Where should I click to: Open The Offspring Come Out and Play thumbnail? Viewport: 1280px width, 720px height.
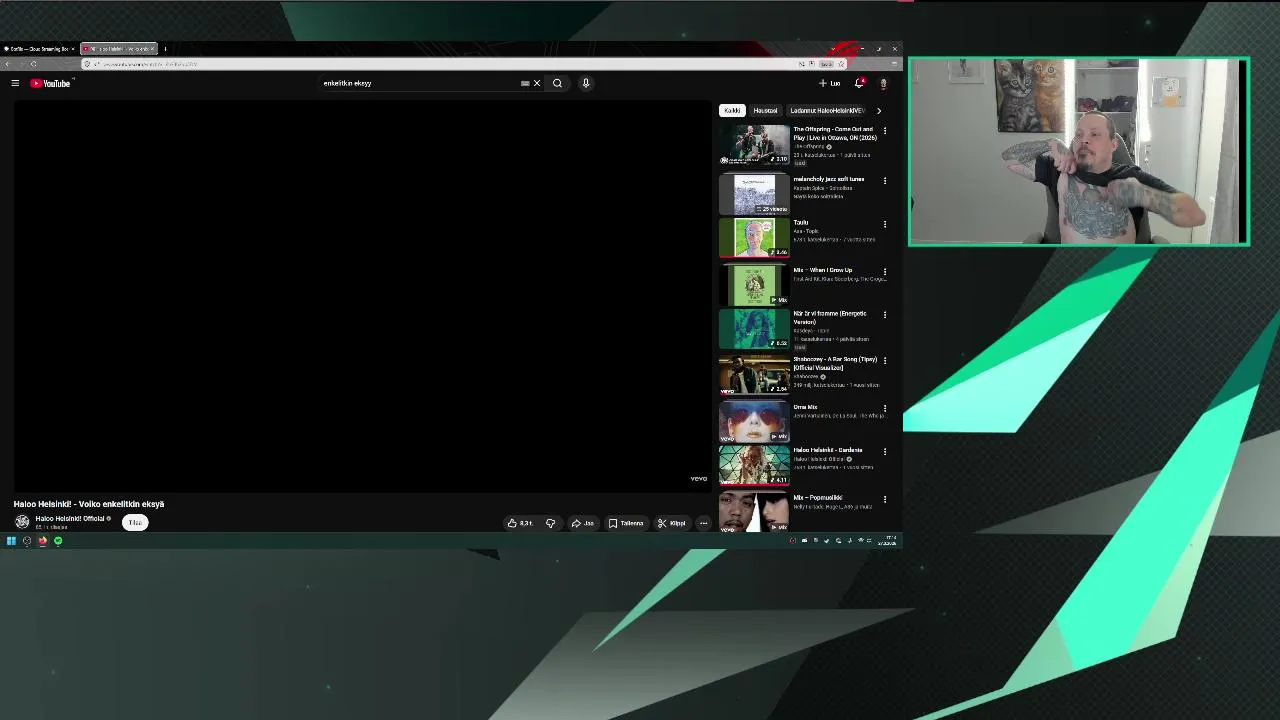pos(754,144)
